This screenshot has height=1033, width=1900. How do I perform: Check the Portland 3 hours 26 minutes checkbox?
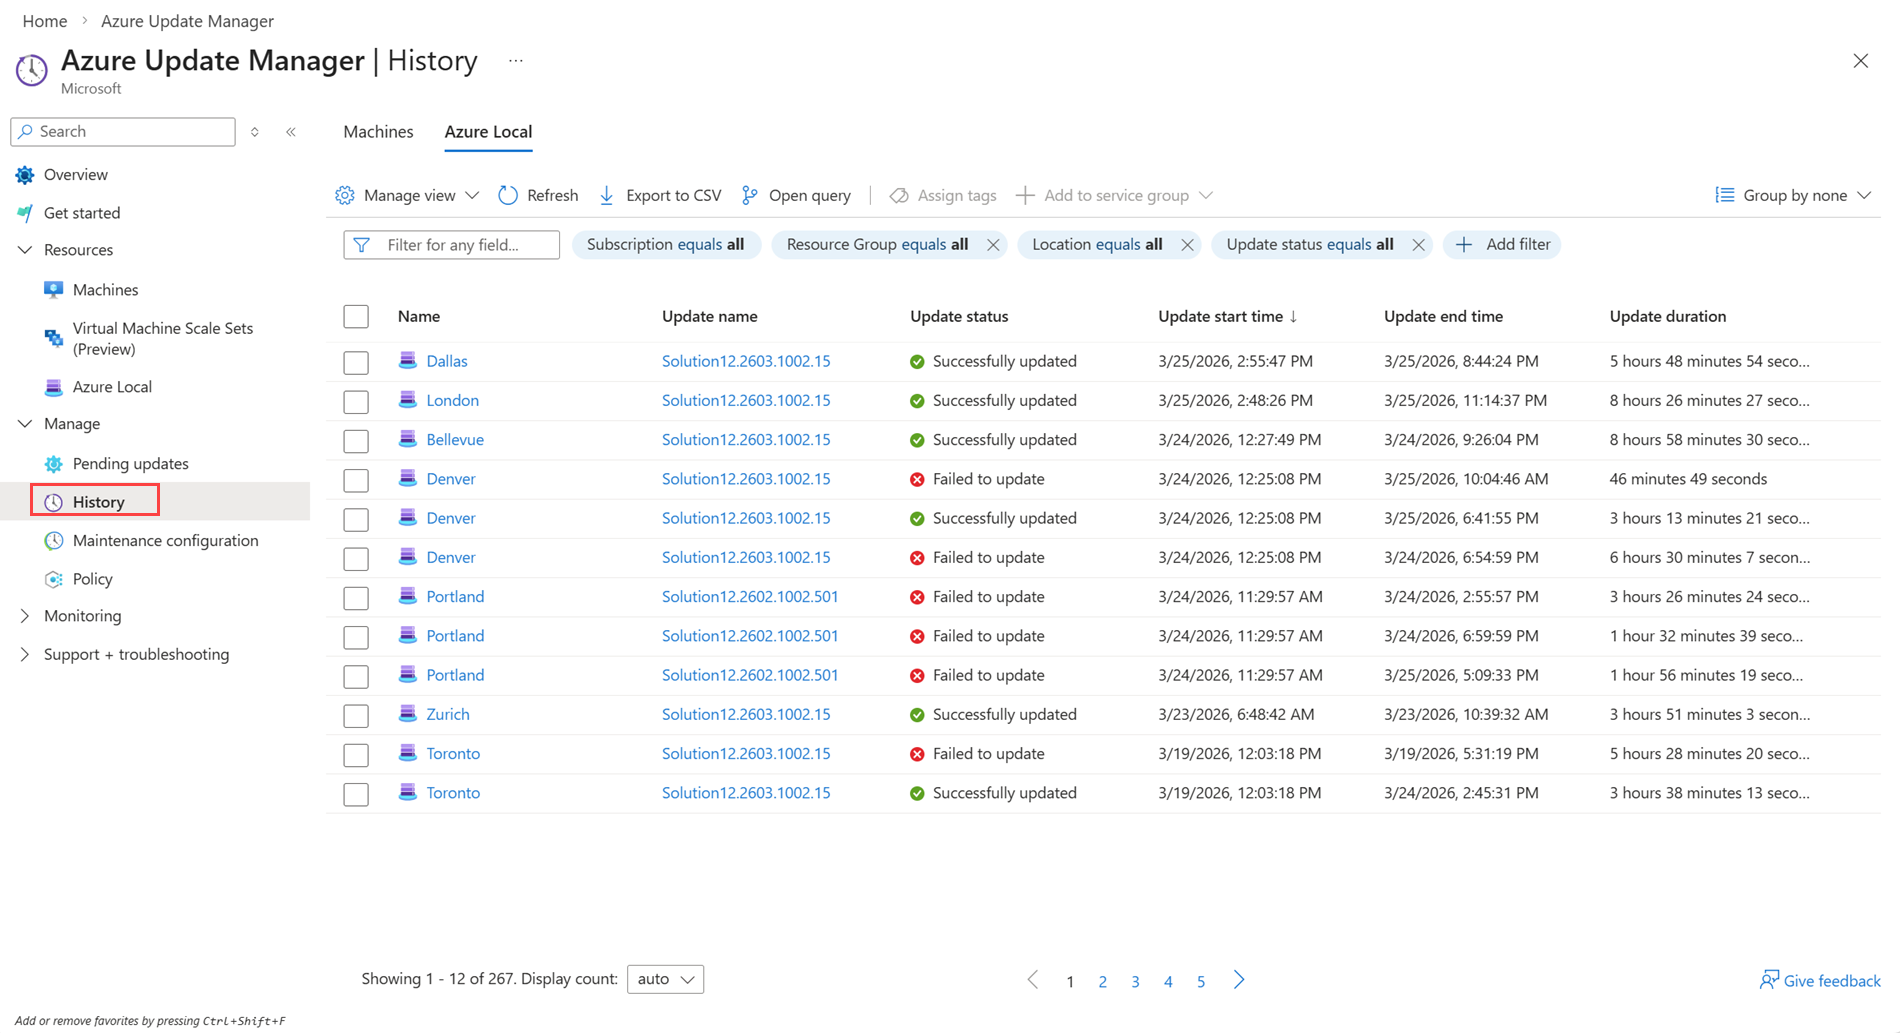tap(356, 597)
